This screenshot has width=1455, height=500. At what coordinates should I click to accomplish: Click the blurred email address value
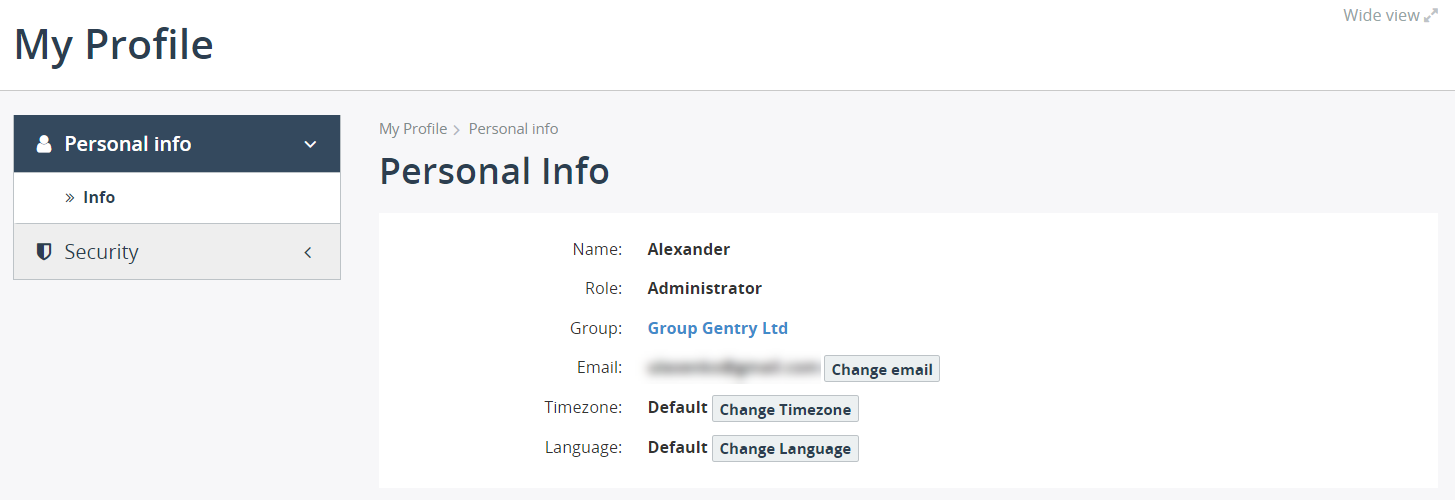click(734, 368)
